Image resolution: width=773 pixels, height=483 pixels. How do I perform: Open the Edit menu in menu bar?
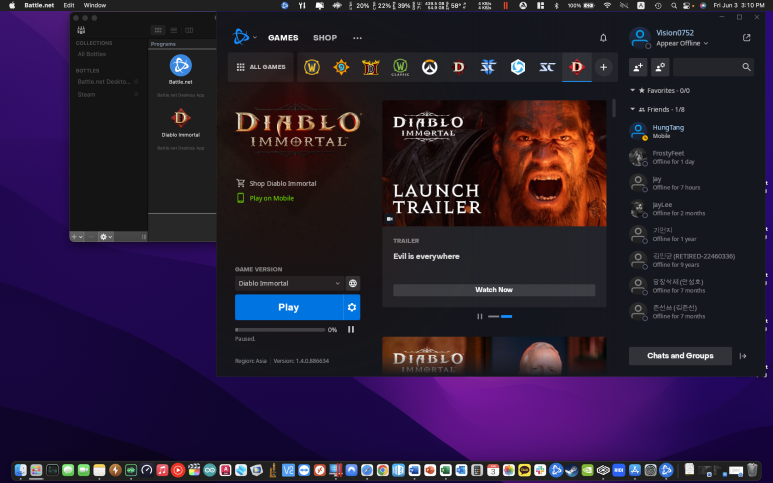[x=69, y=5]
